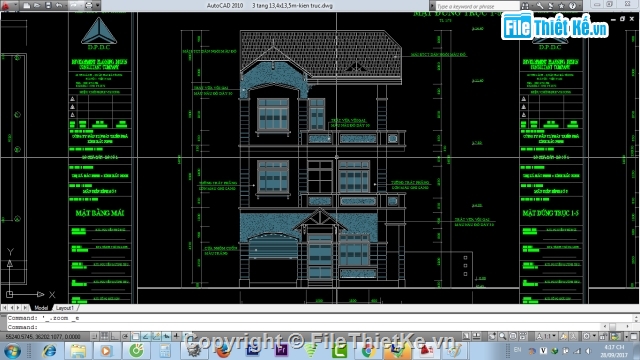
Task: Activate the Pan hand tool in status bar
Action: pyautogui.click(x=493, y=336)
